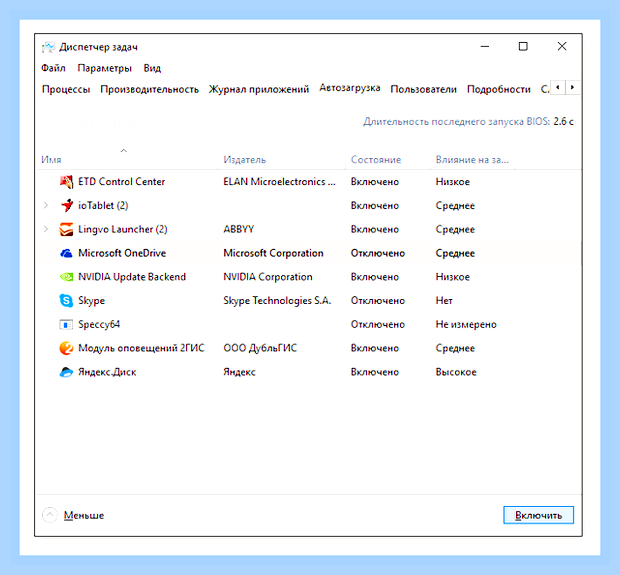Click the ELAN Microelectronics publisher cell
The height and width of the screenshot is (575, 620).
tap(279, 182)
